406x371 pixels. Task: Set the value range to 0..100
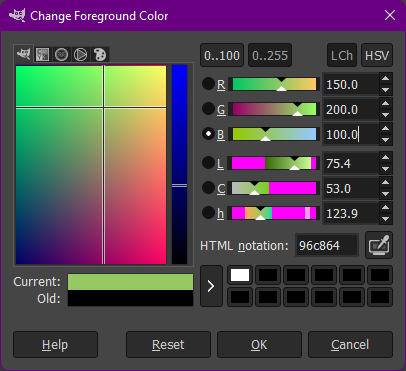[222, 55]
